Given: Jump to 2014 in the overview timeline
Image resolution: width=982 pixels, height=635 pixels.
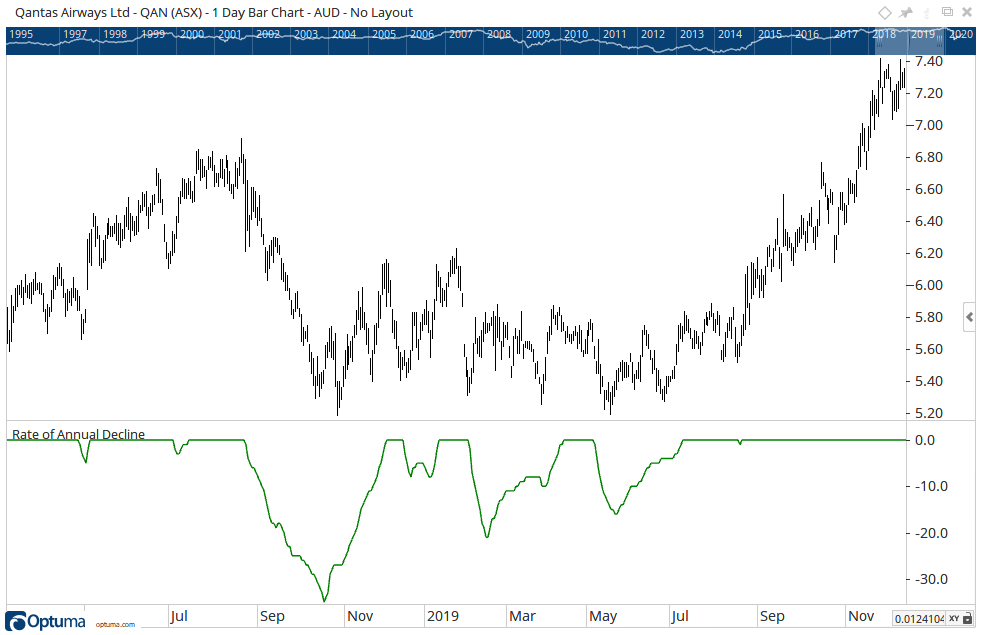Looking at the screenshot, I should pyautogui.click(x=730, y=34).
